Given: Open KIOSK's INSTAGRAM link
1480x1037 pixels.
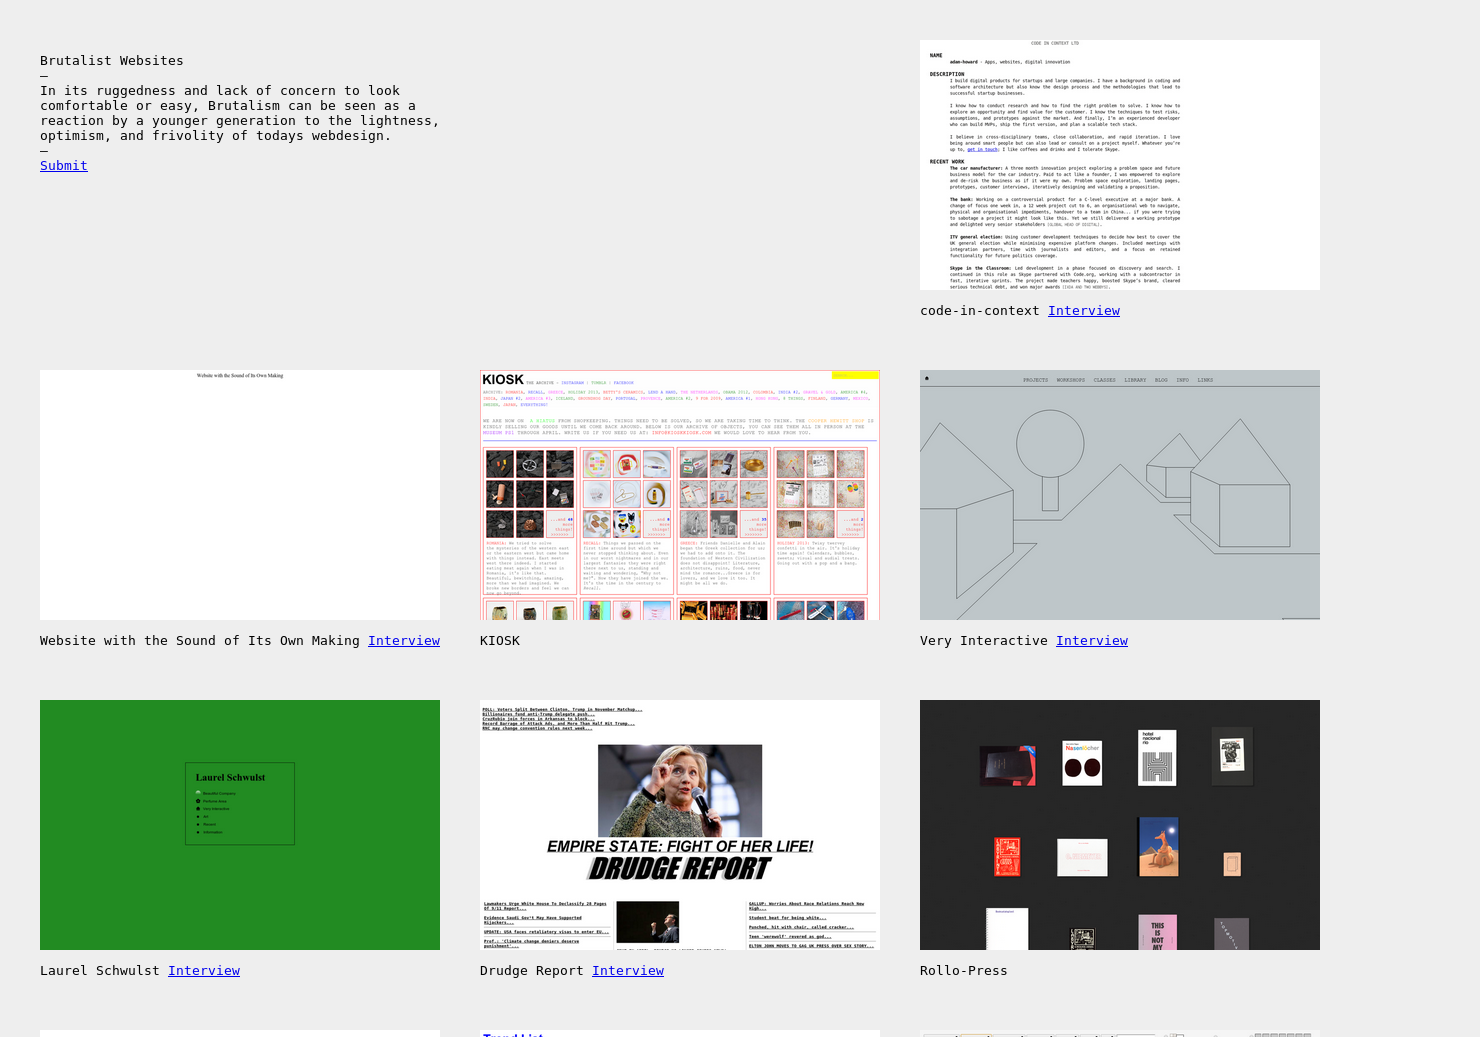Looking at the screenshot, I should 573,383.
